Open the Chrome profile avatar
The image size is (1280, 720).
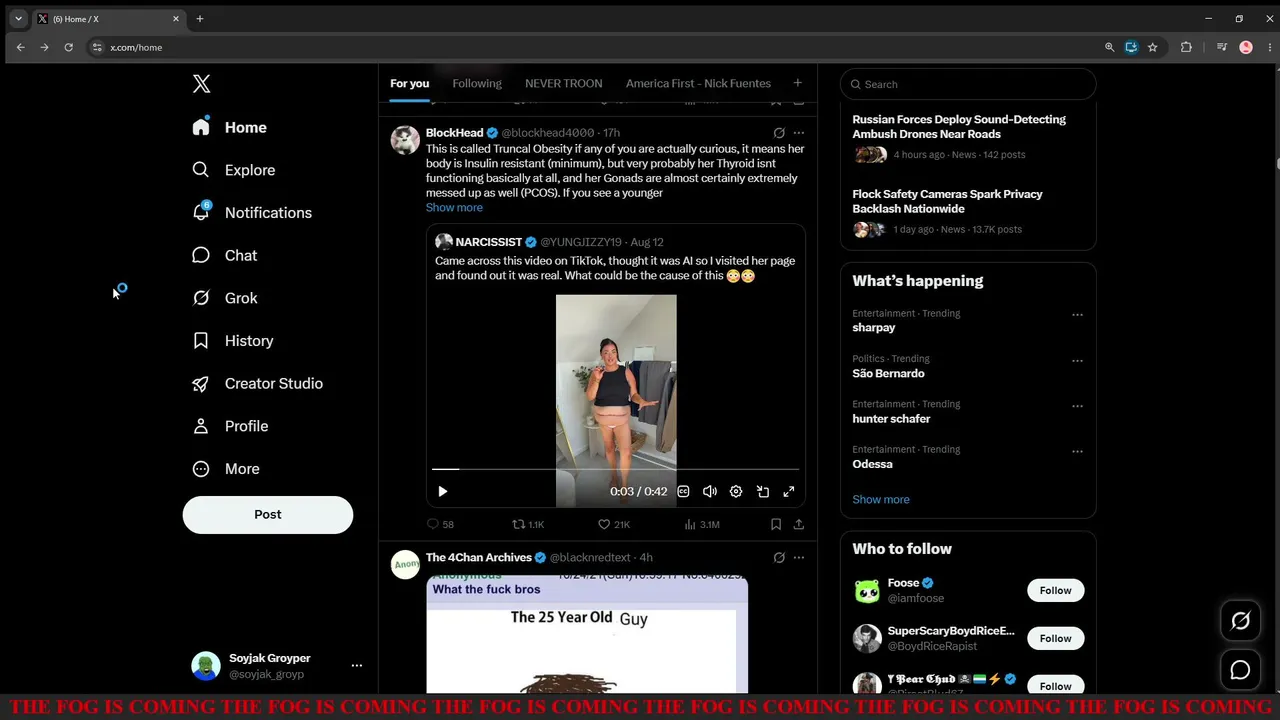(1246, 47)
